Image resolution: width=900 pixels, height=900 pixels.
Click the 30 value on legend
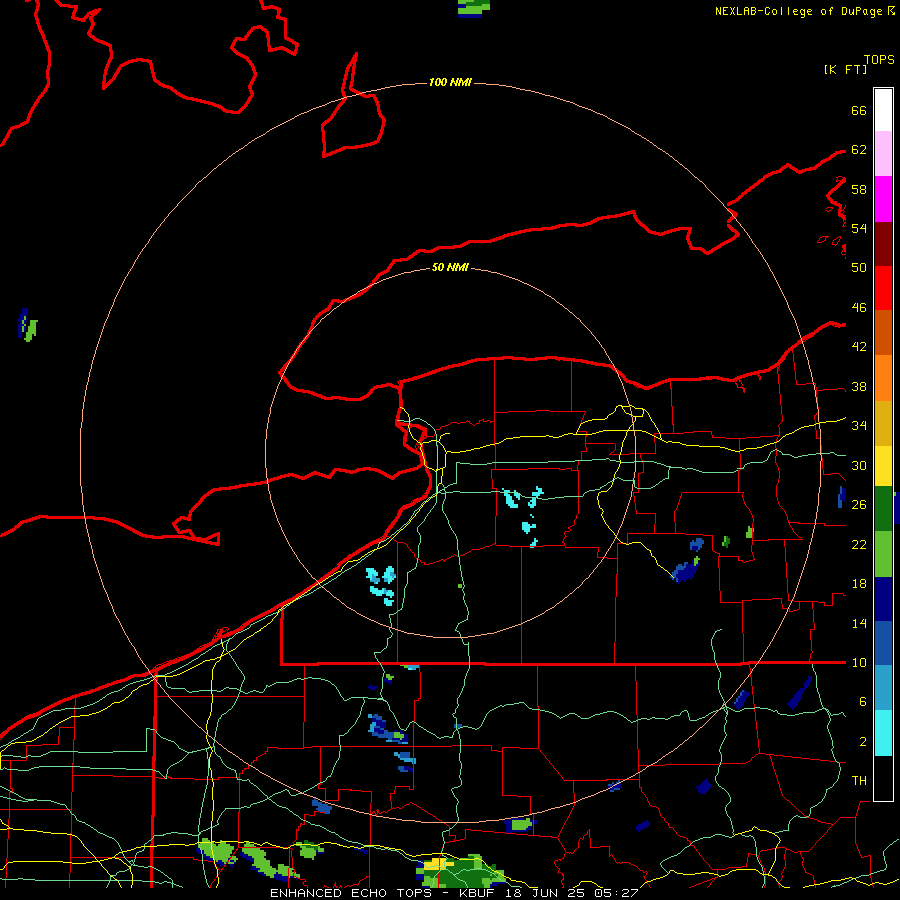(x=859, y=465)
